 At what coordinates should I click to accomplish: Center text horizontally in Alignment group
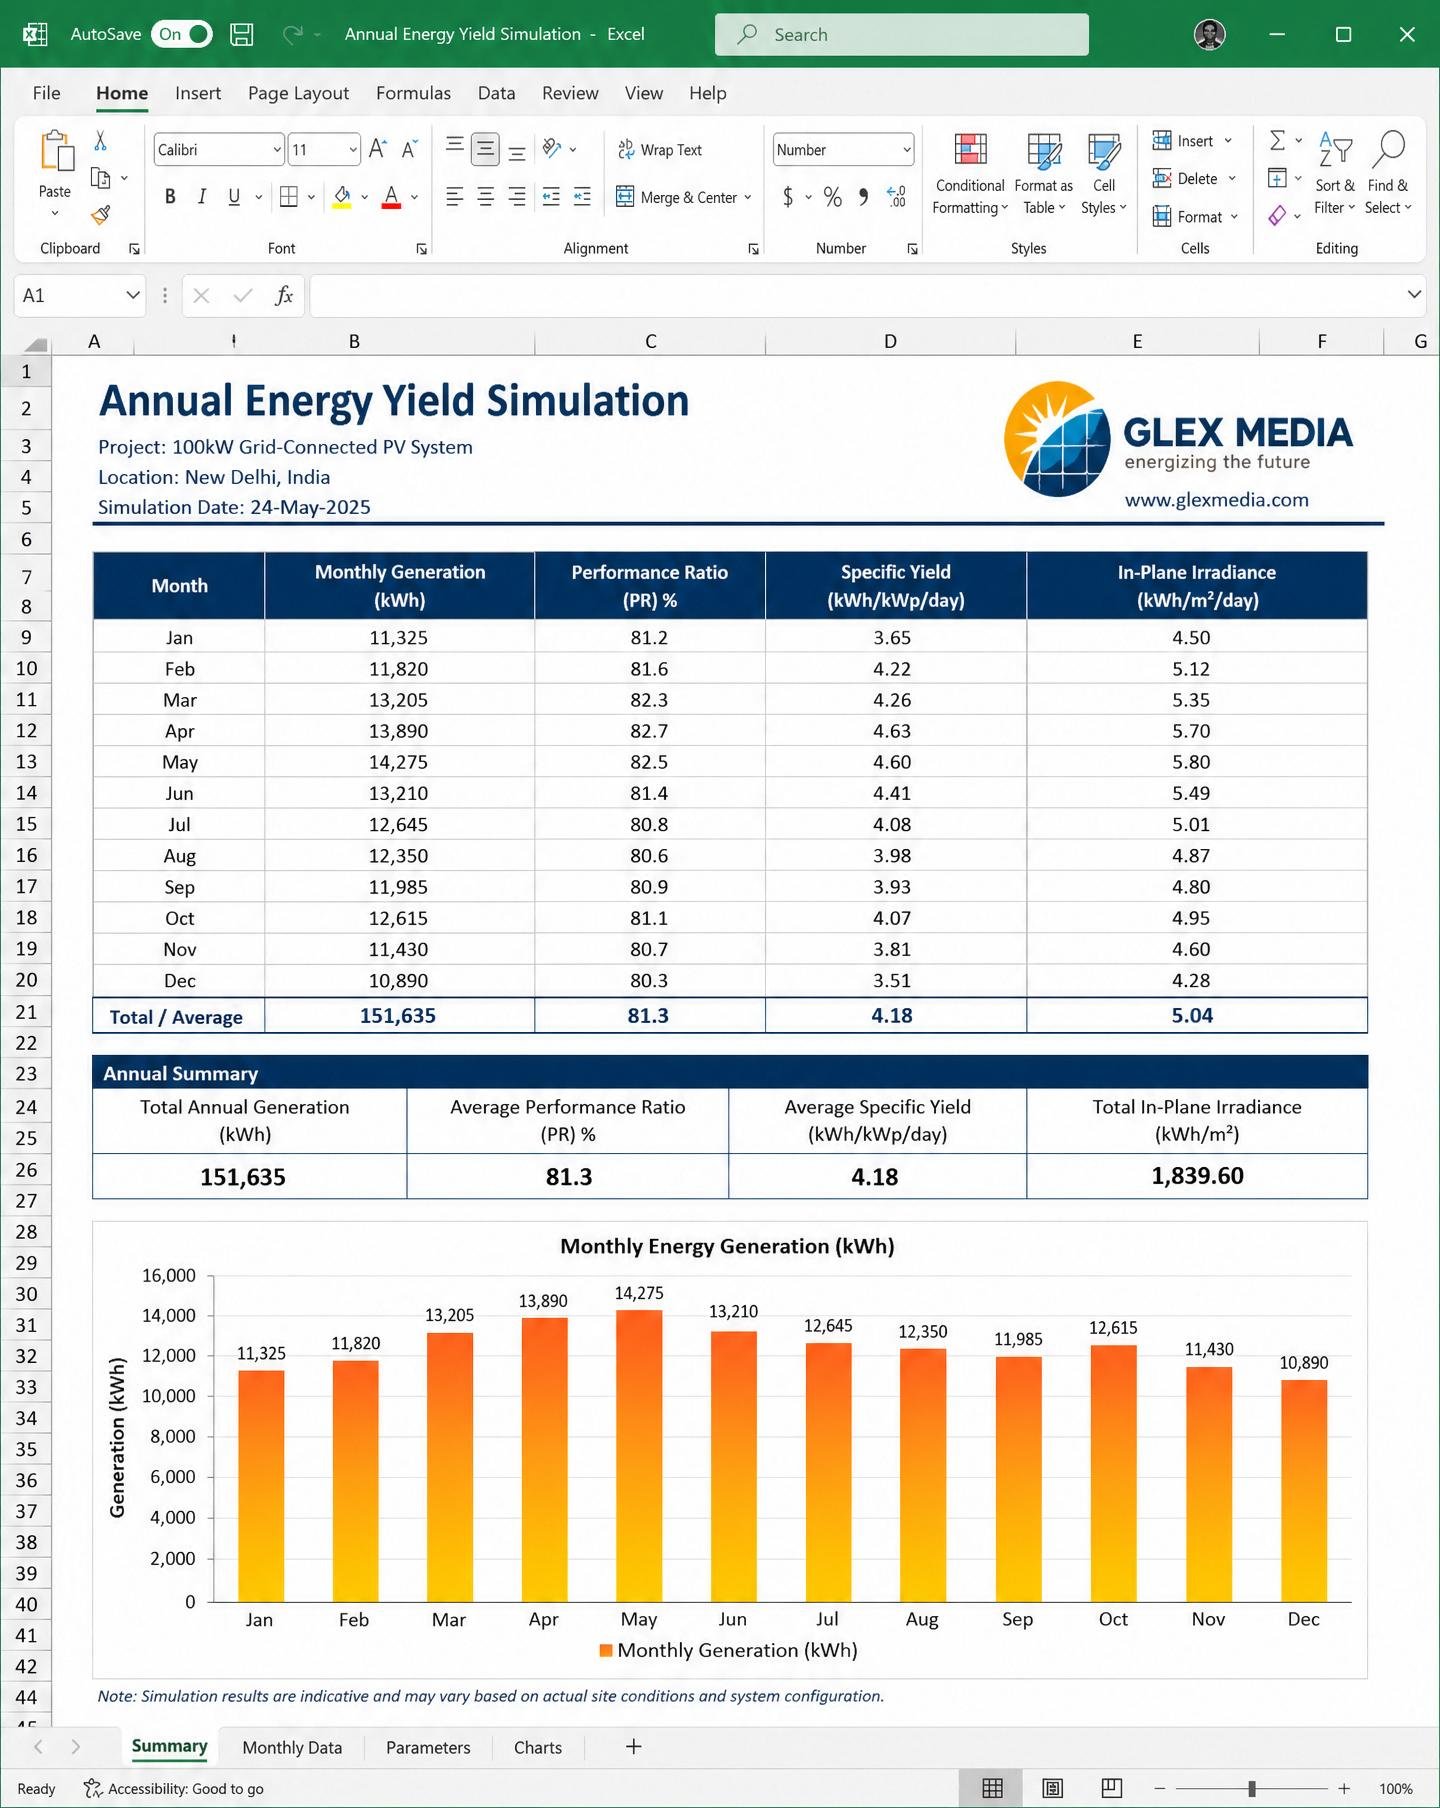pyautogui.click(x=485, y=197)
